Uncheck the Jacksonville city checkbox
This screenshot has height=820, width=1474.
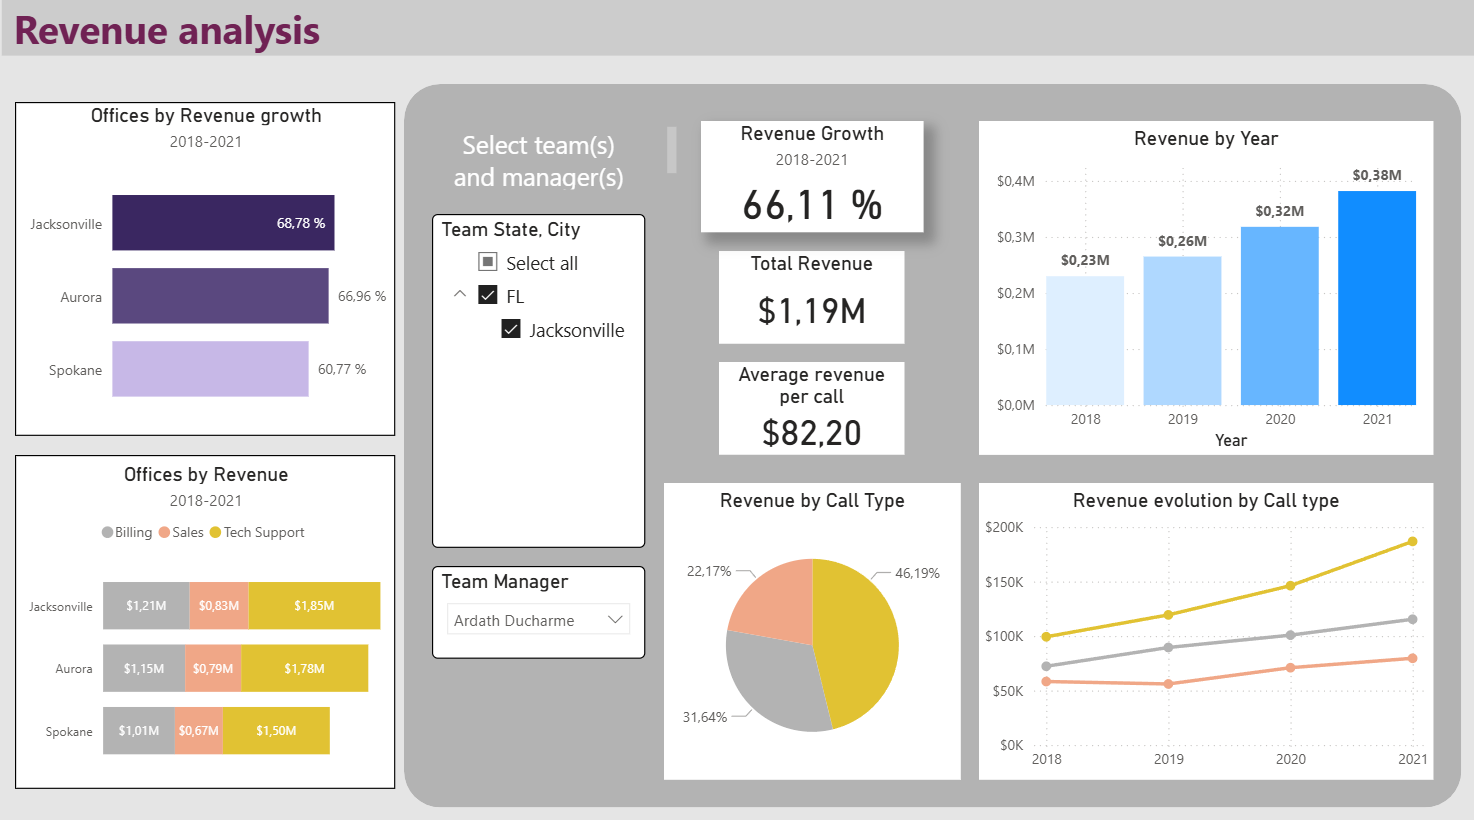pyautogui.click(x=511, y=329)
